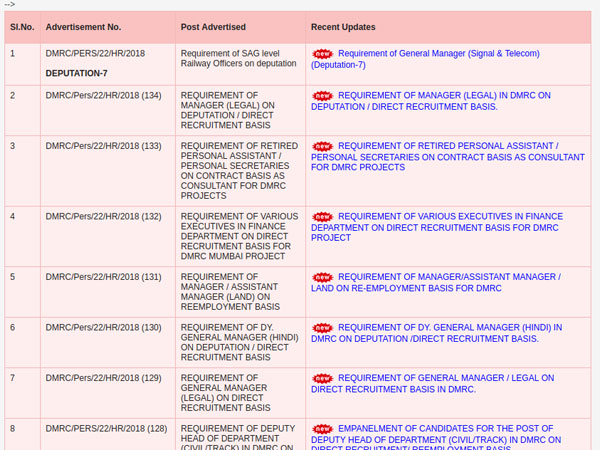Viewport: 600px width, 450px height.
Task: Select advertisement DMRC/Pers/22/HR/2018 (134)
Action: (104, 96)
